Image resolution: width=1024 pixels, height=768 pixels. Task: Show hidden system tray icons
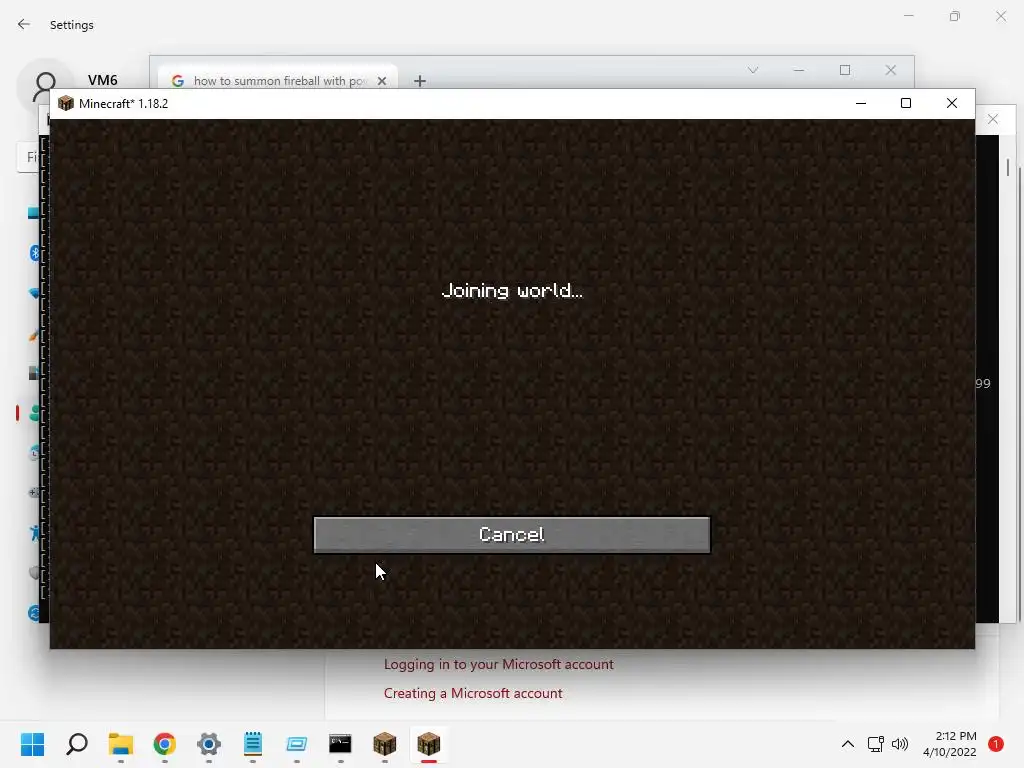pos(848,744)
